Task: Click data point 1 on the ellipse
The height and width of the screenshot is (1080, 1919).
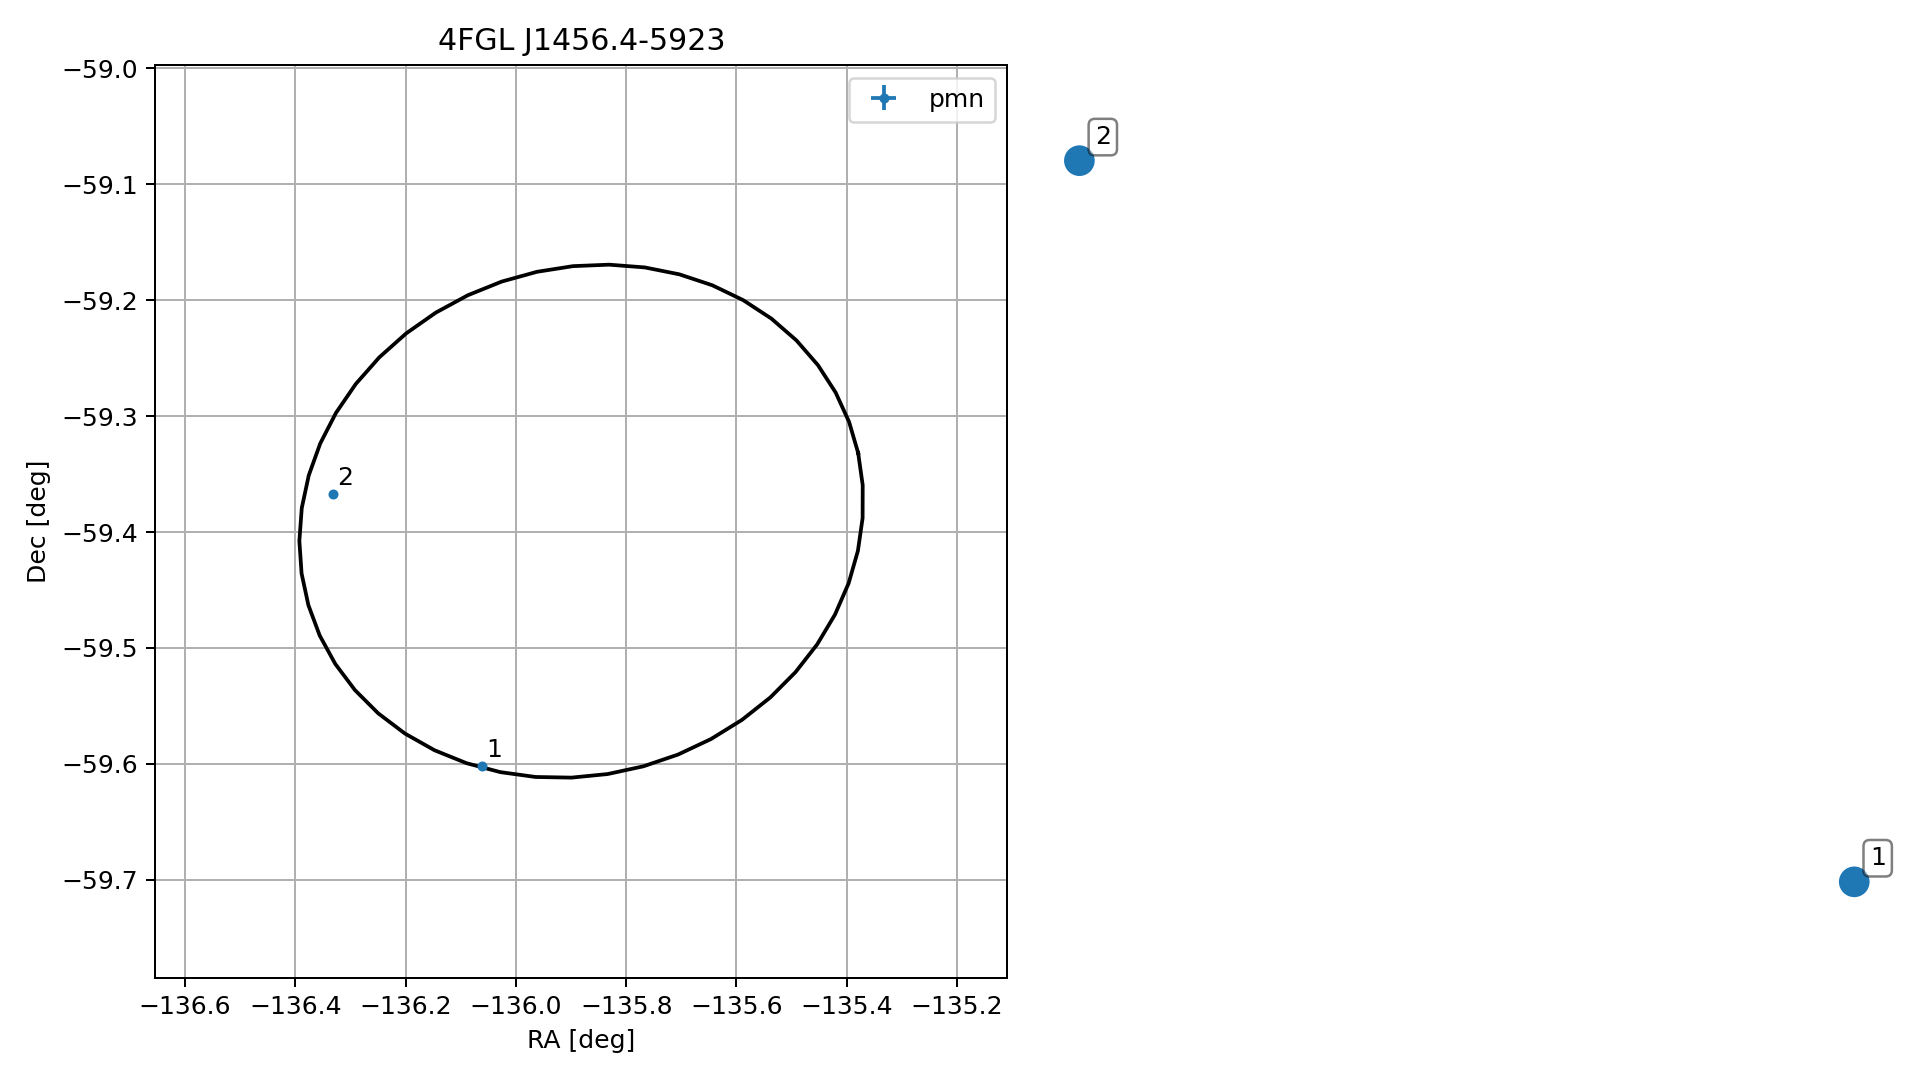Action: pos(482,766)
